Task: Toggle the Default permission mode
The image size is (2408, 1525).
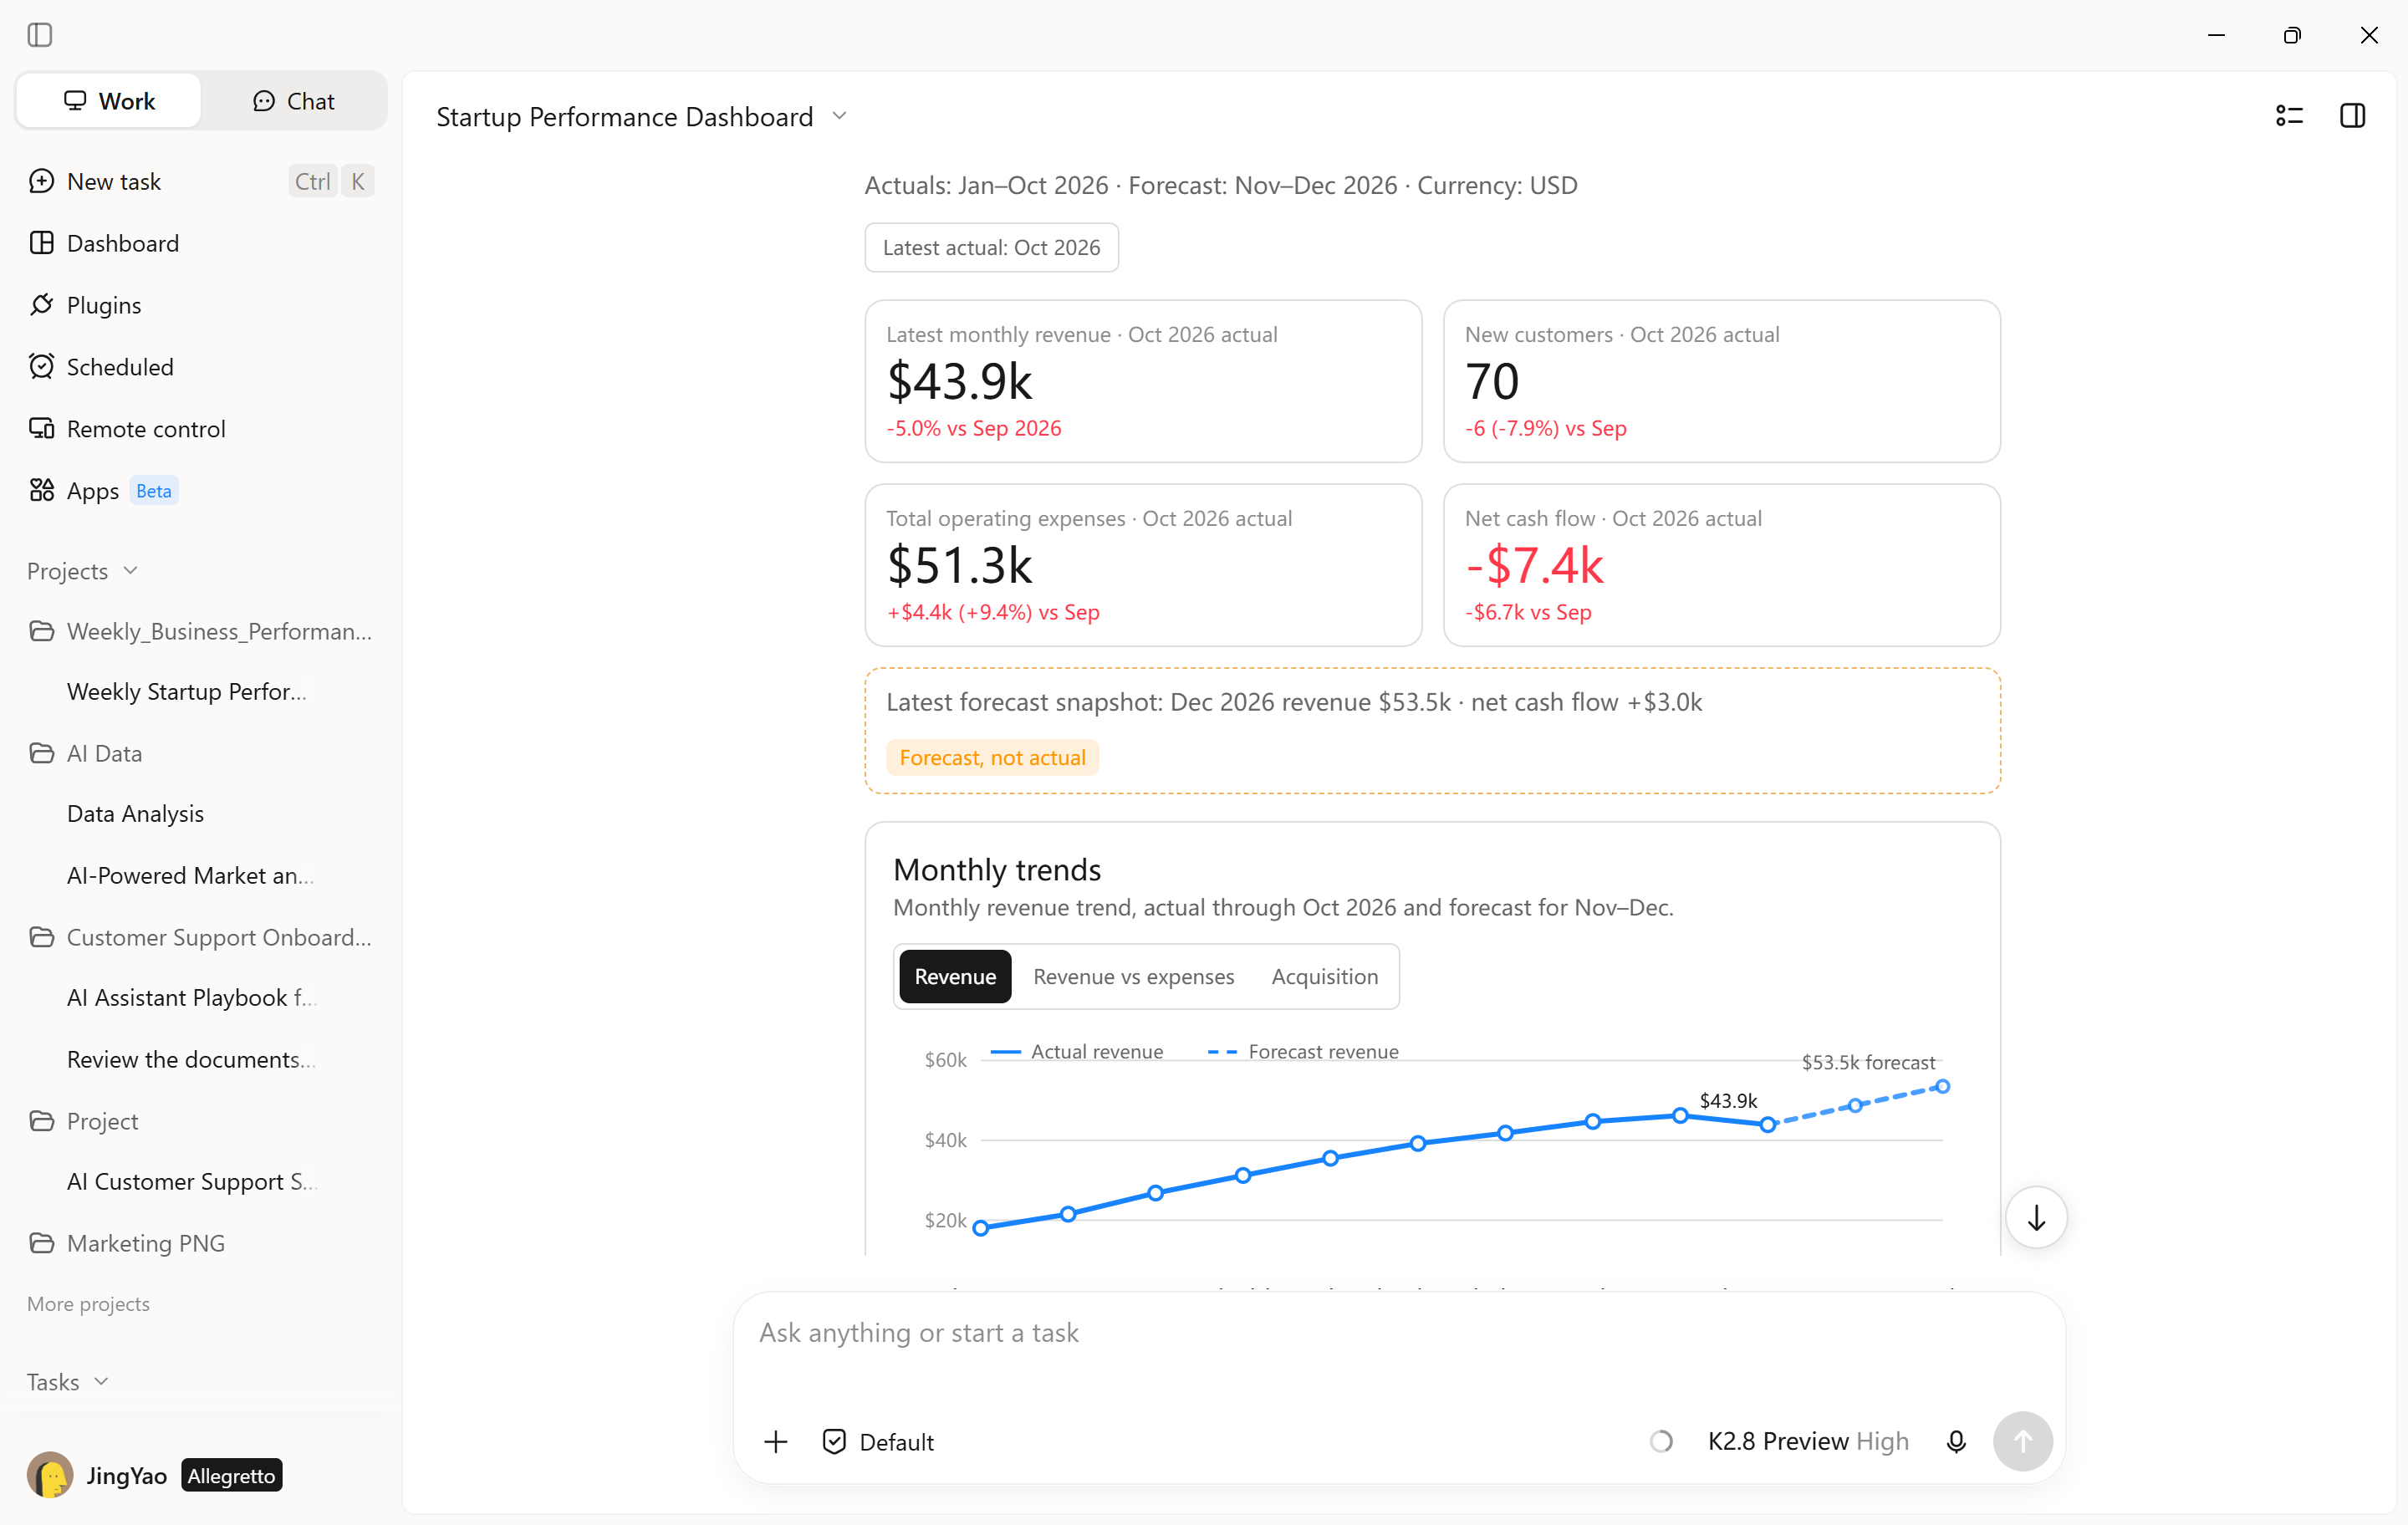Action: pos(878,1441)
